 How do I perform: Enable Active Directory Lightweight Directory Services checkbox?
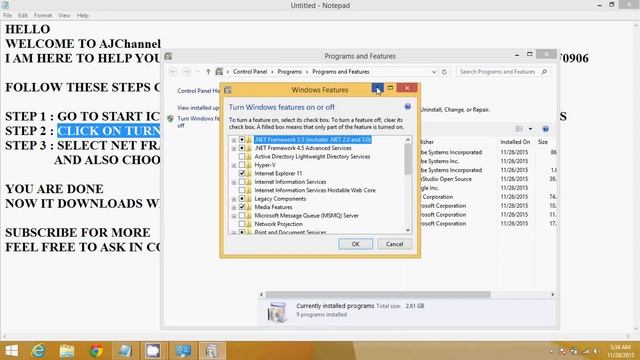click(242, 156)
